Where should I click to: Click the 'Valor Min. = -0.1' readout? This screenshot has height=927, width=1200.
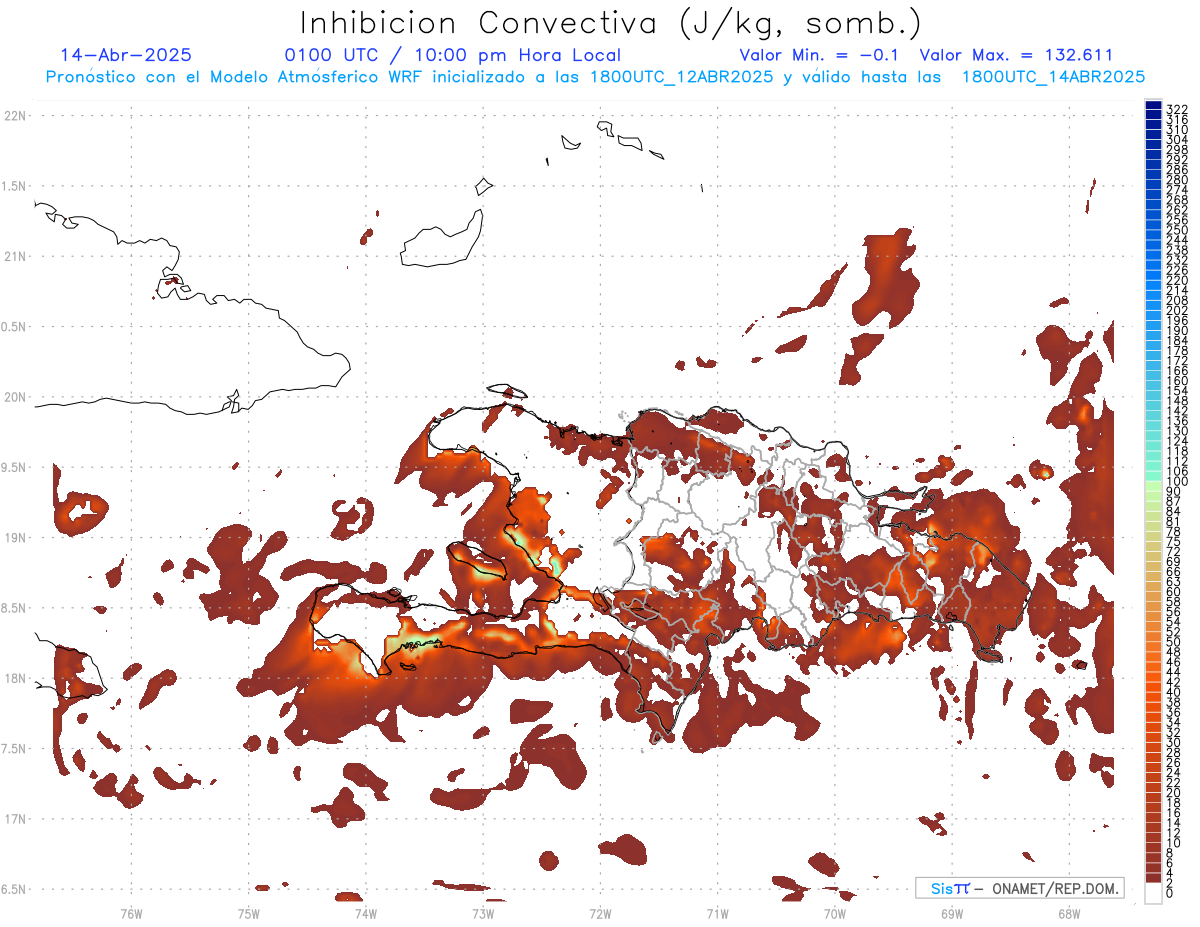(821, 55)
